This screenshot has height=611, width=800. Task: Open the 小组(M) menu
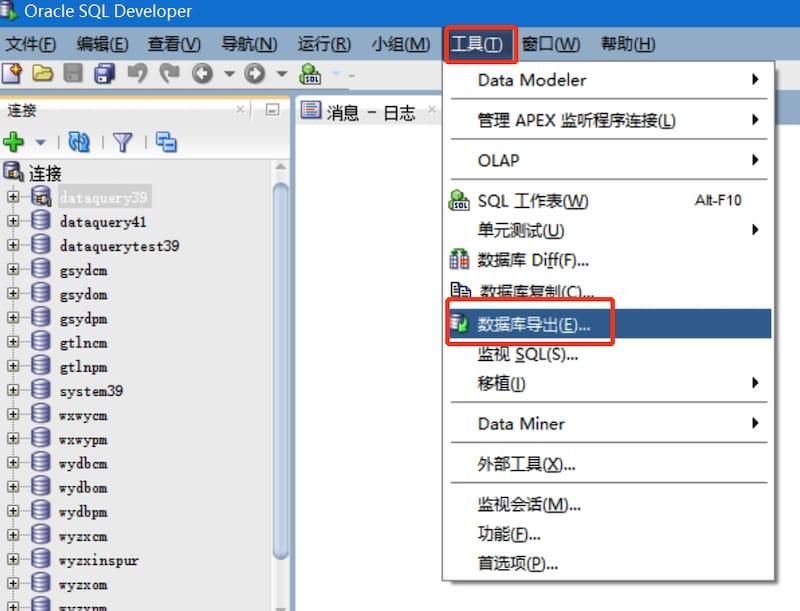[x=401, y=44]
